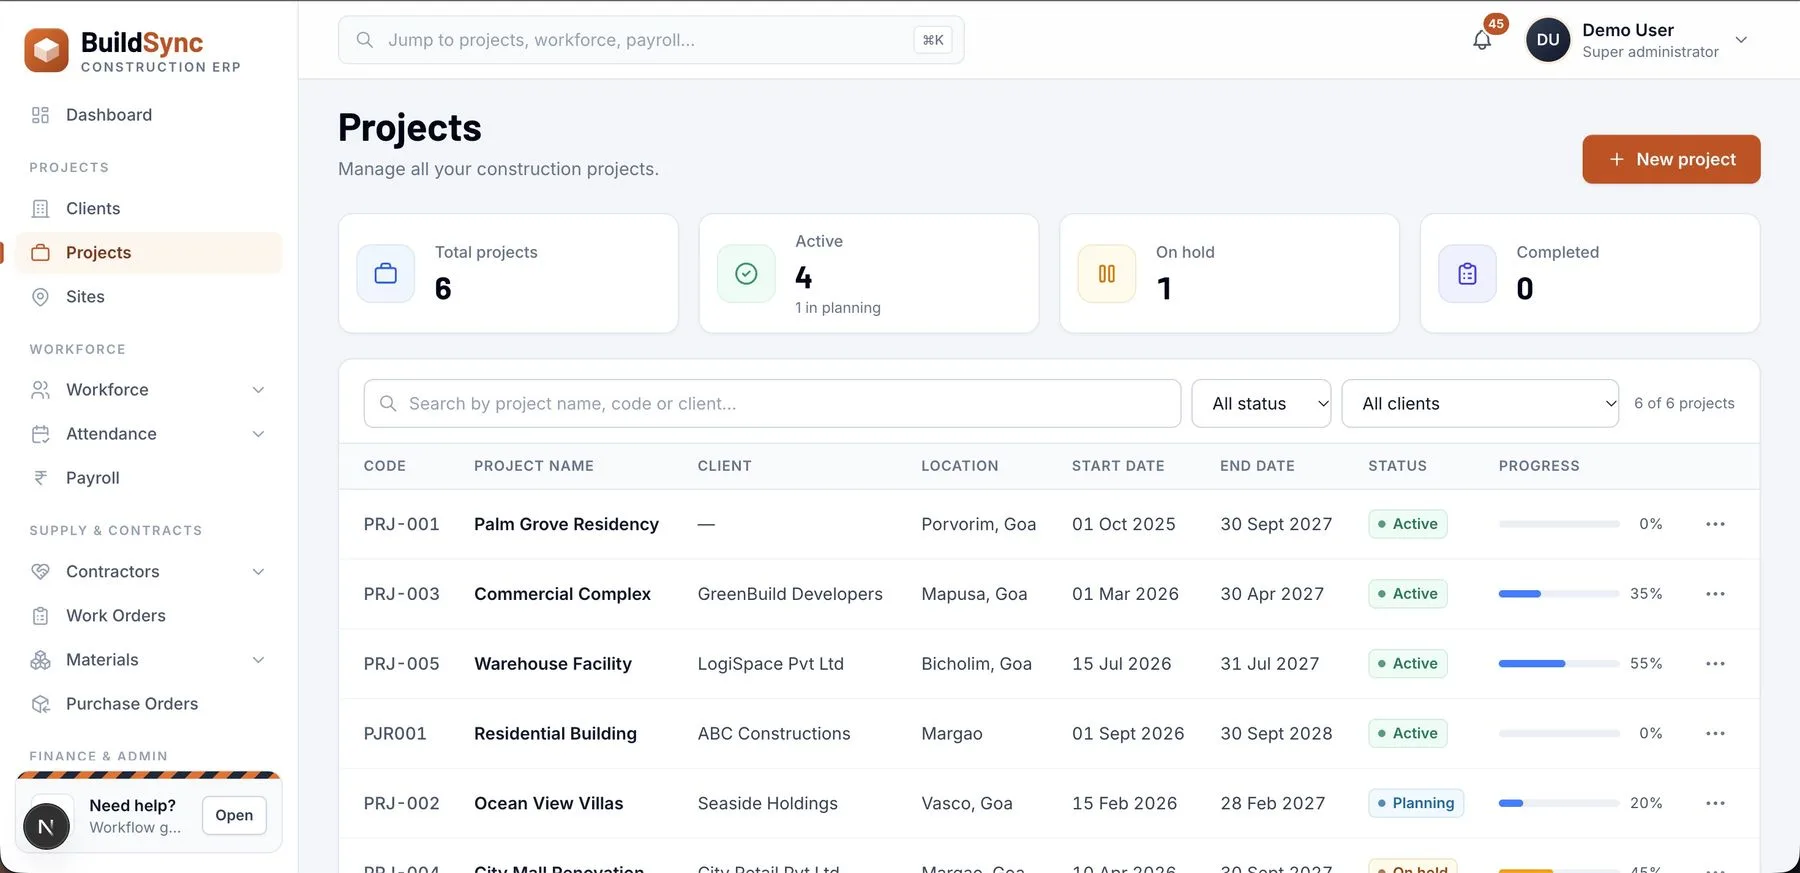Click the PRJ-003 project code
1800x873 pixels.
[402, 594]
